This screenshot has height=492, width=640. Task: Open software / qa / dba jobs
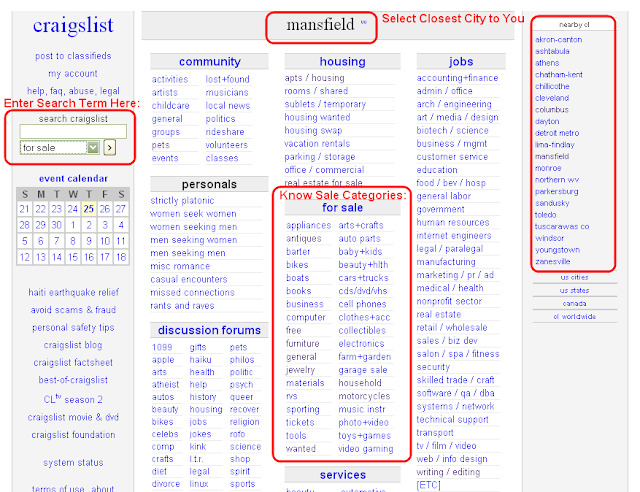pos(455,393)
